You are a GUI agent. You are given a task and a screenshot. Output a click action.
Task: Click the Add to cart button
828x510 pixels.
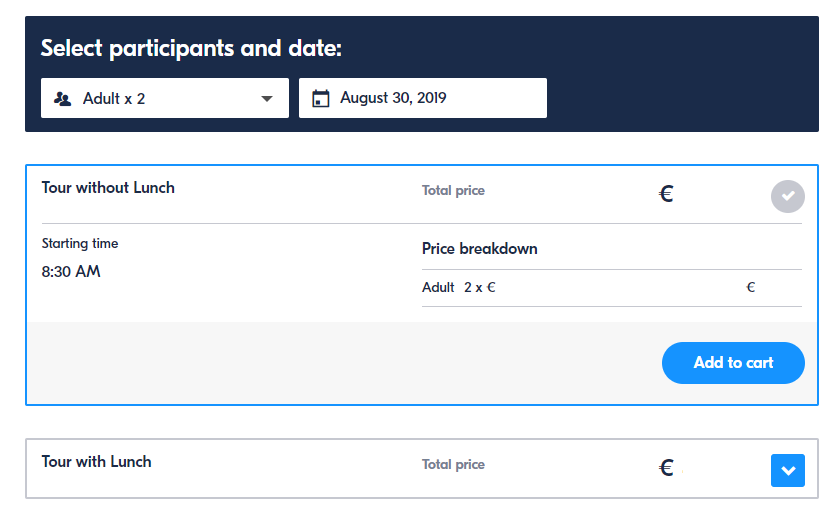733,363
